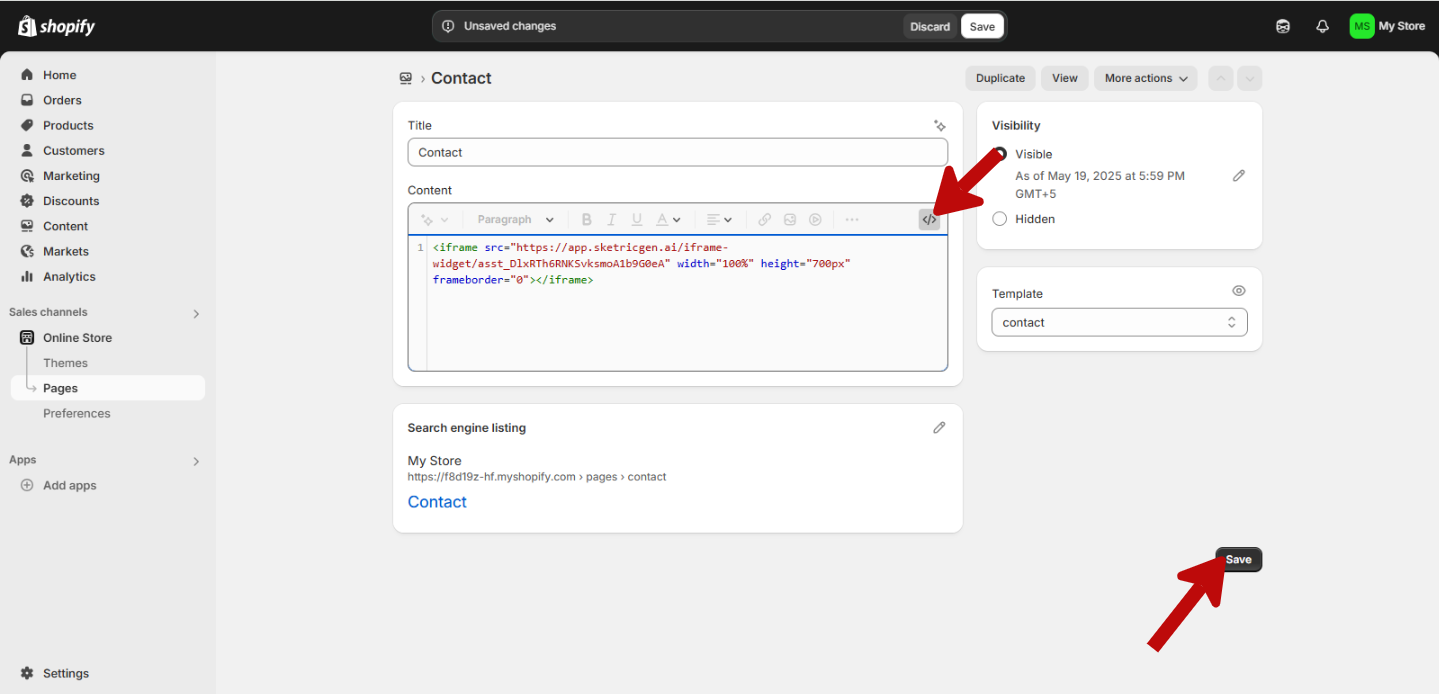Open the Paragraph style dropdown

(x=513, y=219)
